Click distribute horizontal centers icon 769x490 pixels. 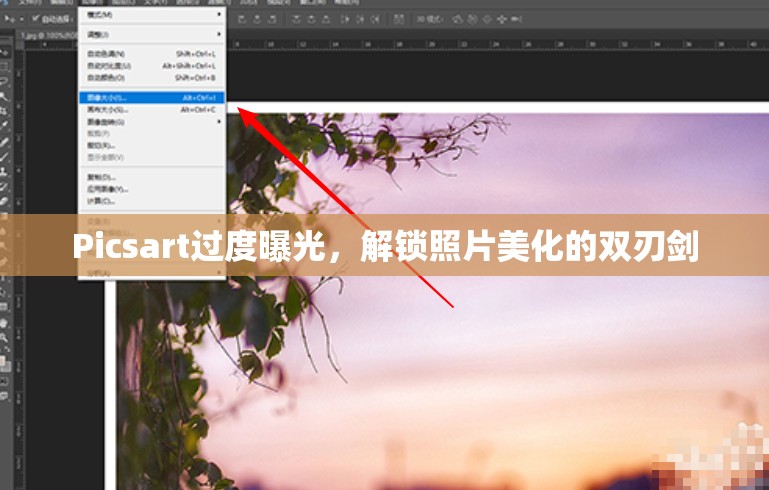[x=360, y=19]
